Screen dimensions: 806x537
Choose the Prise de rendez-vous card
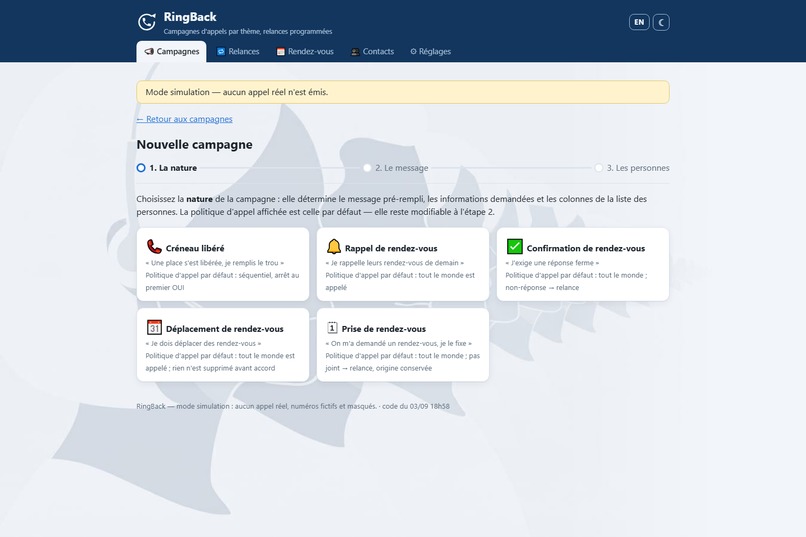[402, 345]
